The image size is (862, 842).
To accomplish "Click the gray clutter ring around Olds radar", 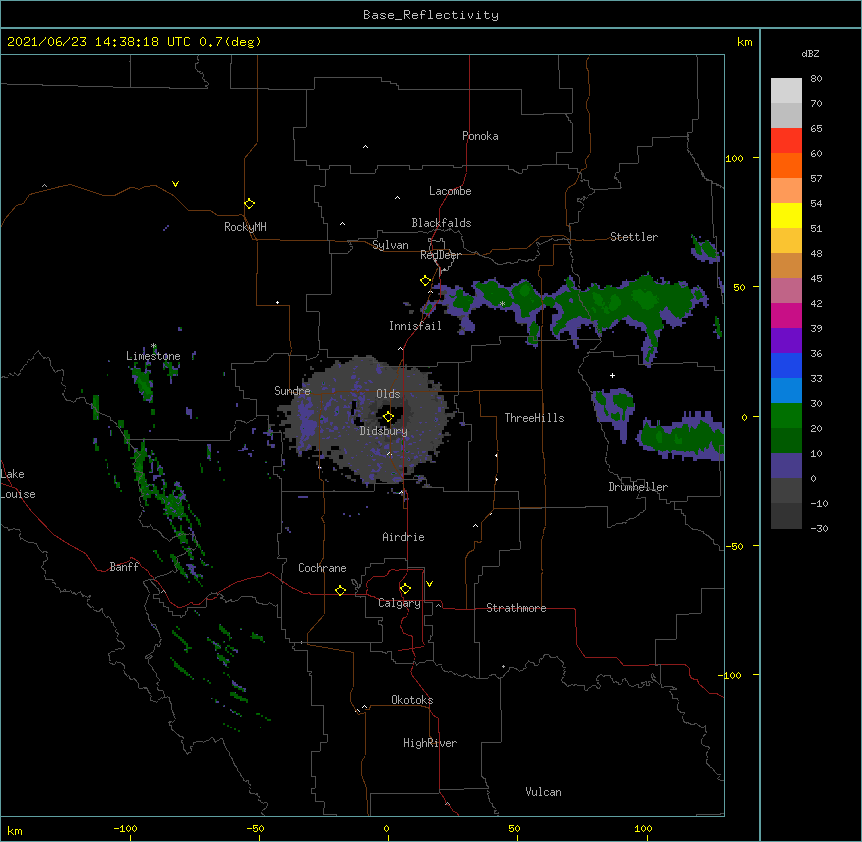I will coord(368,420).
